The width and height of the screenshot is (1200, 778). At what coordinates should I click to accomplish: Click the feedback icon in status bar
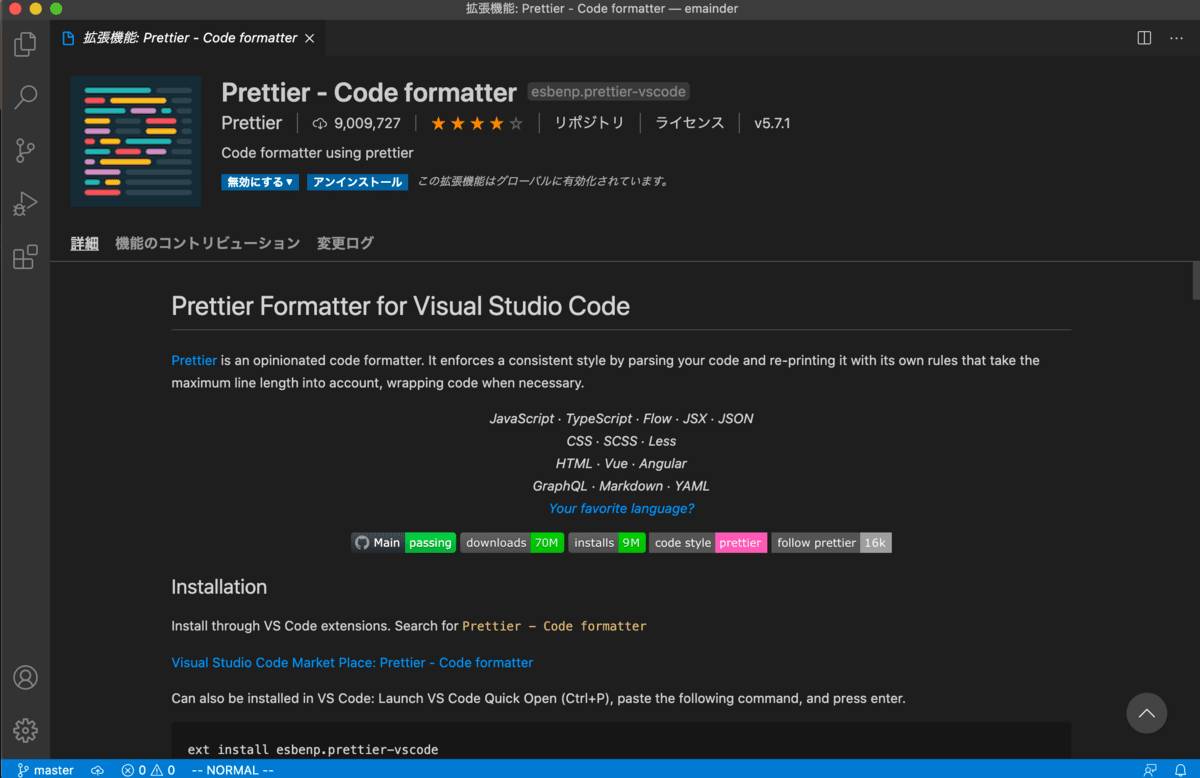point(1150,770)
